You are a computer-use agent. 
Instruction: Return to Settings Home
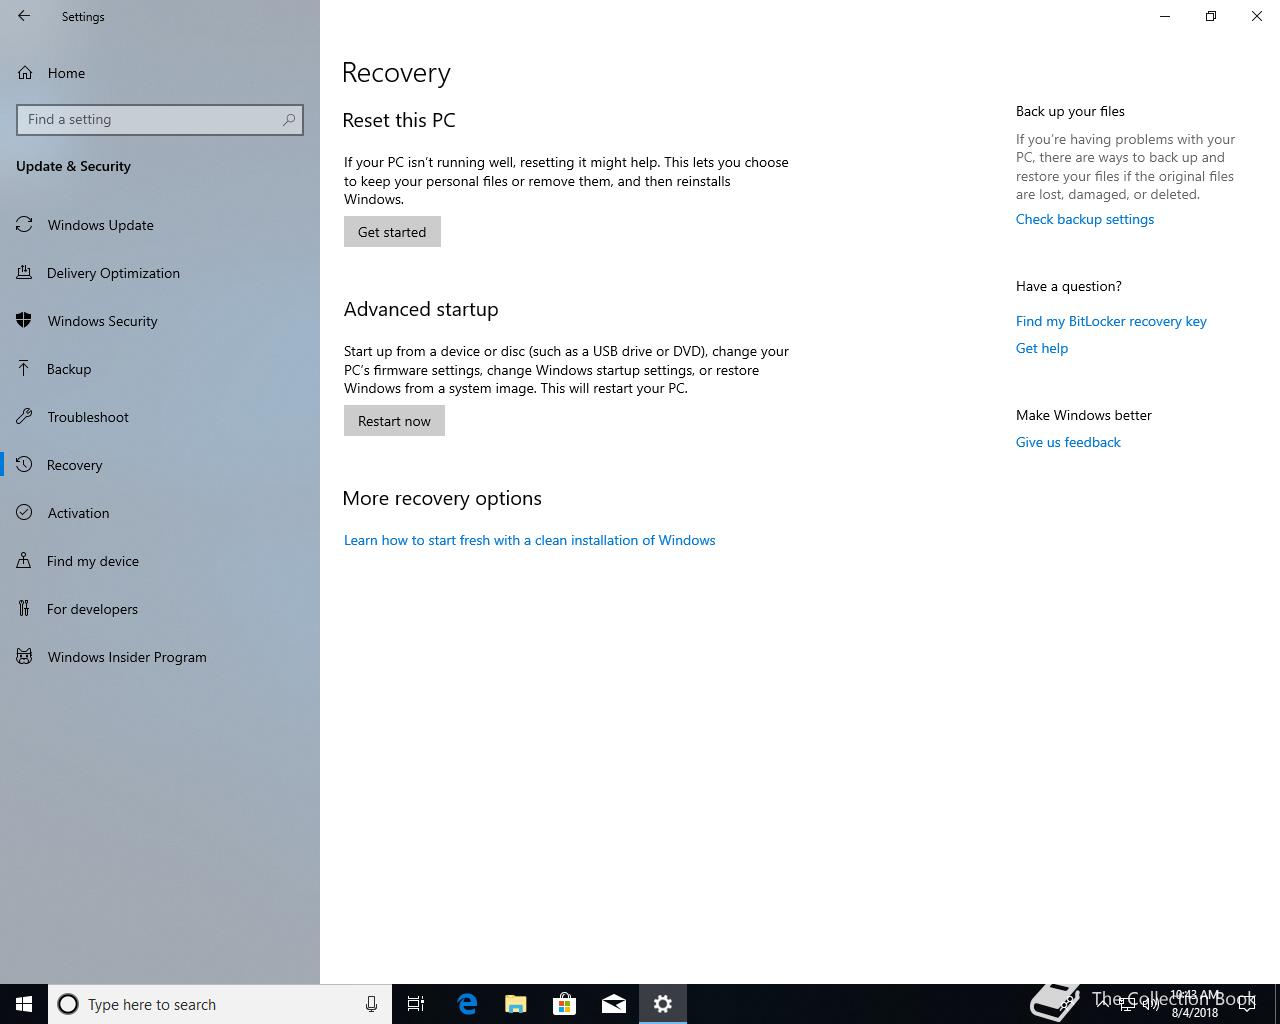click(x=66, y=73)
